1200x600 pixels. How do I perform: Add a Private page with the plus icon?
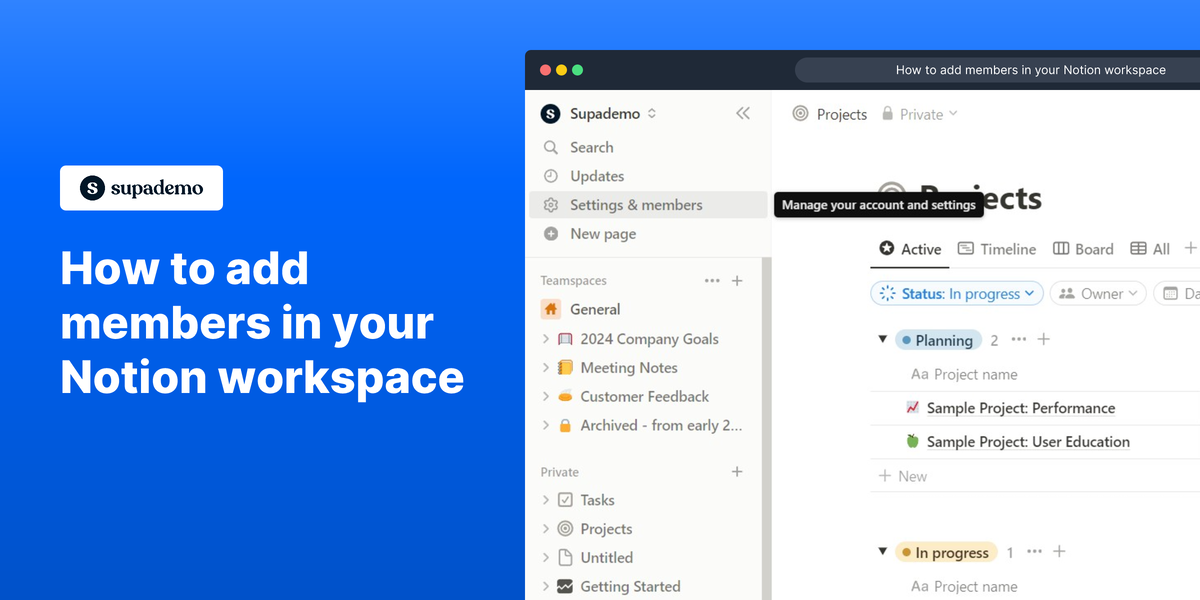pos(737,471)
